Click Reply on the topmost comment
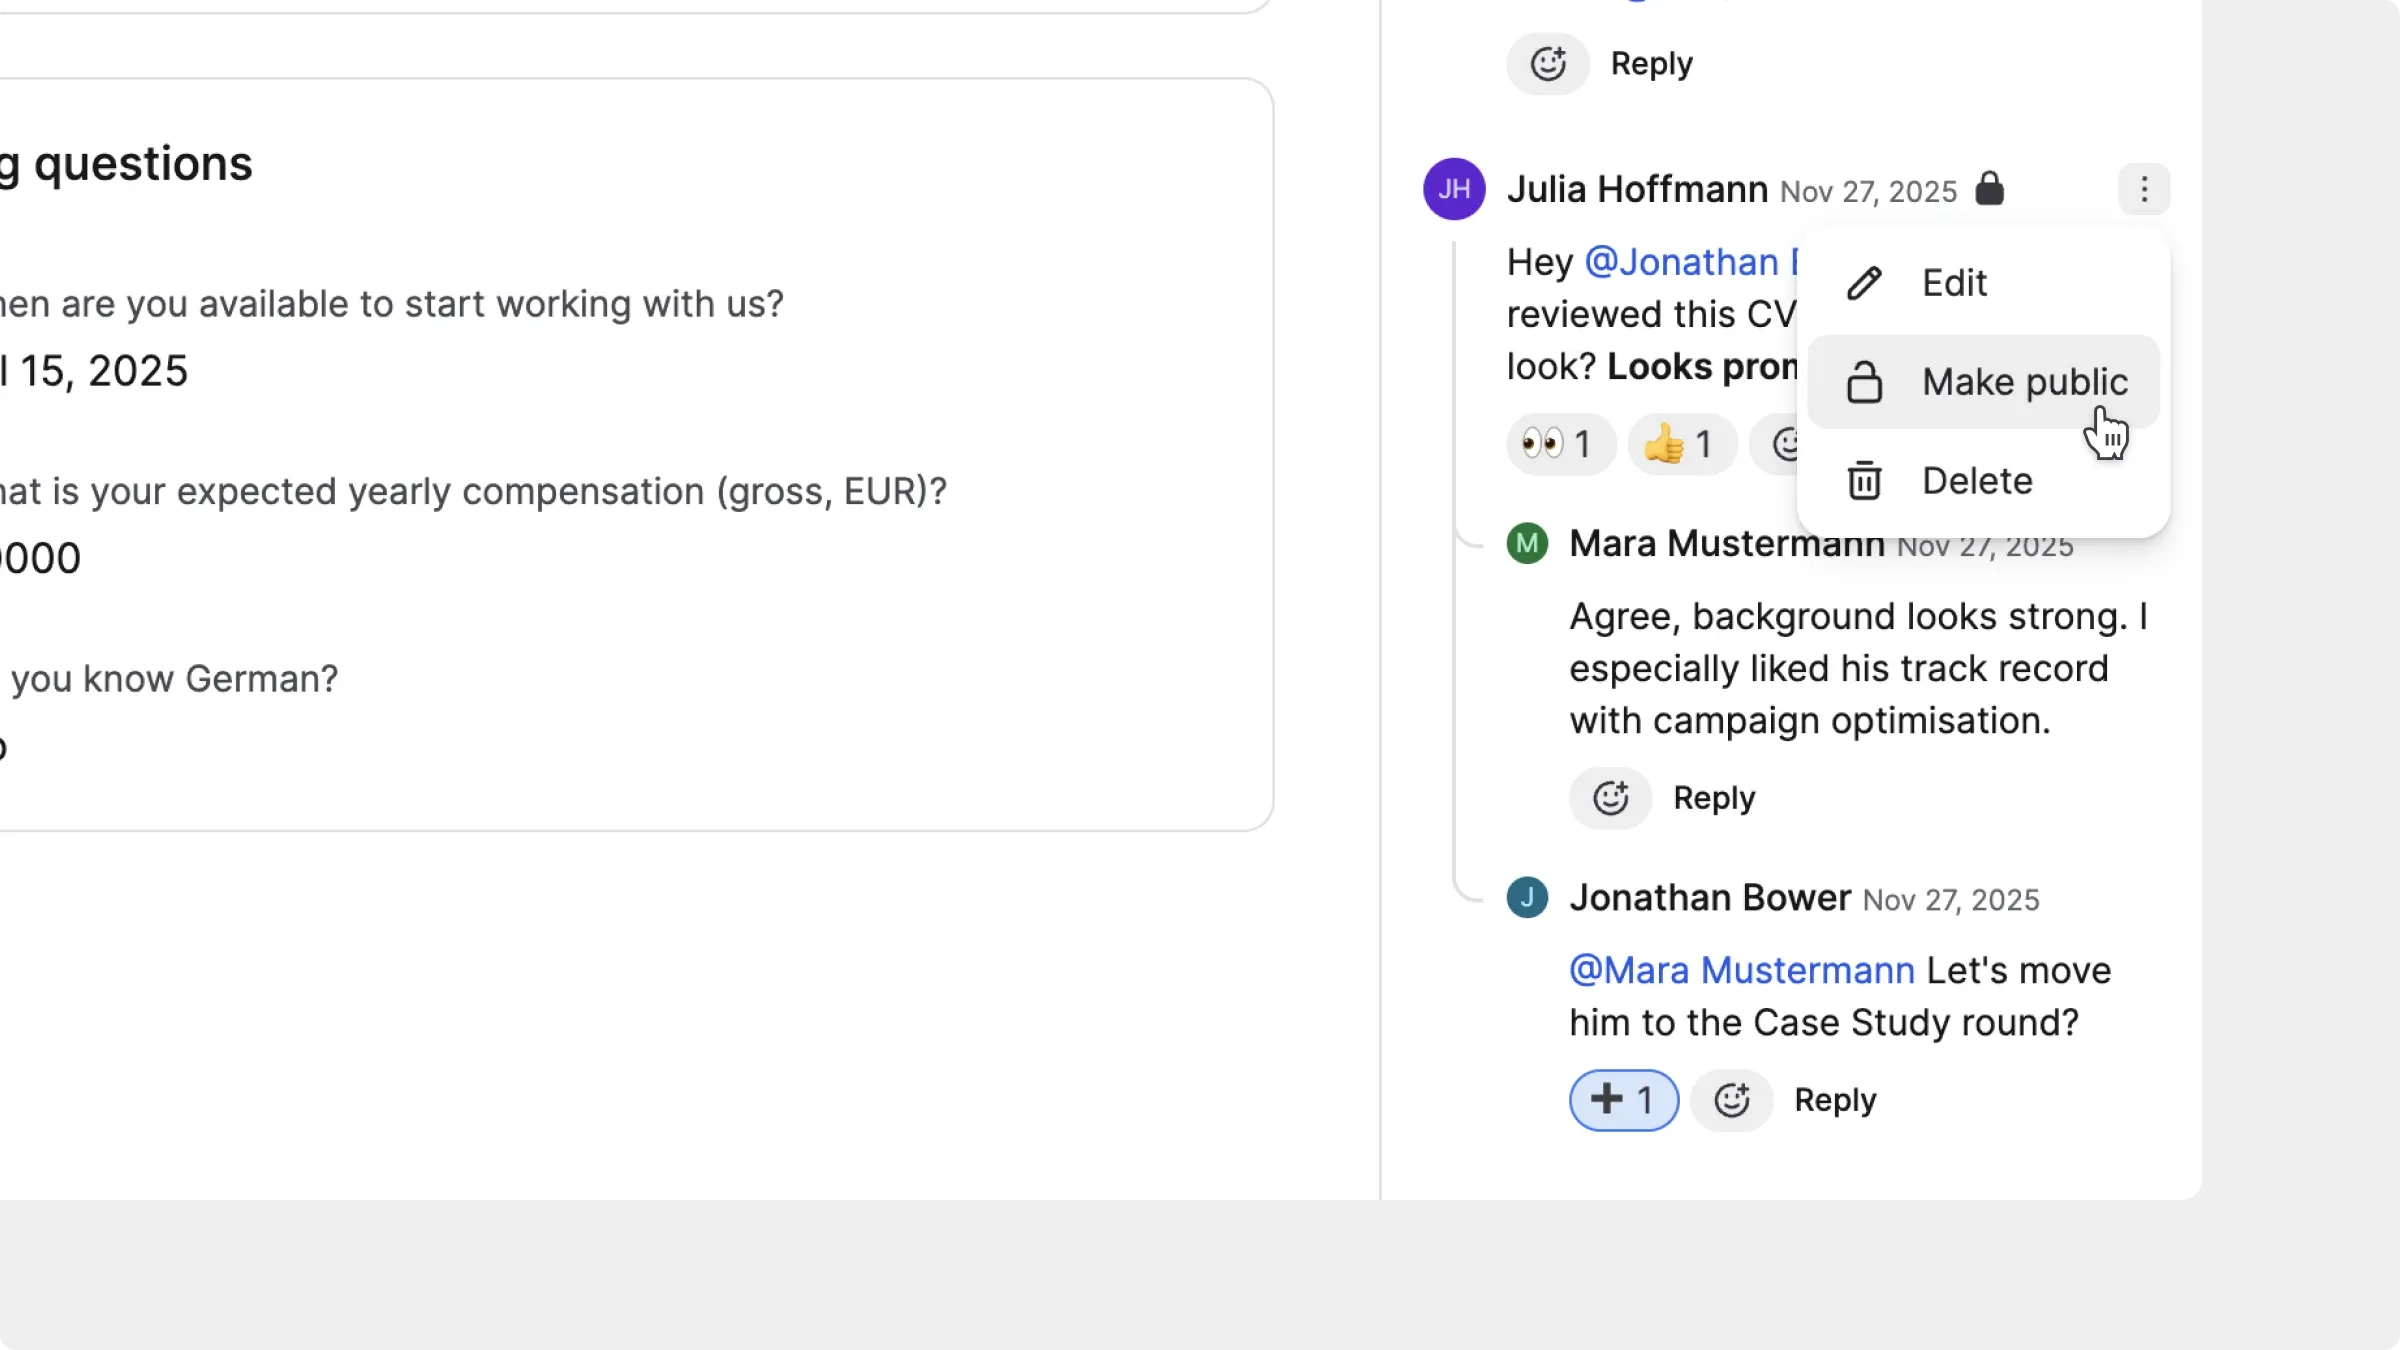 tap(1651, 64)
